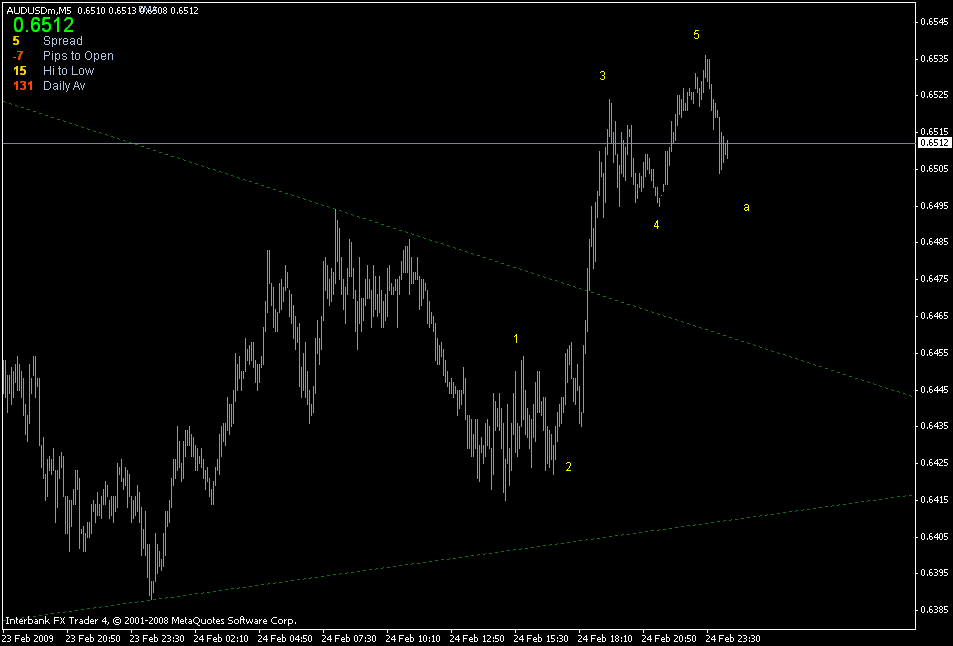Select the Elliott wave label 5
Viewport: 953px width, 646px height.
tap(697, 35)
